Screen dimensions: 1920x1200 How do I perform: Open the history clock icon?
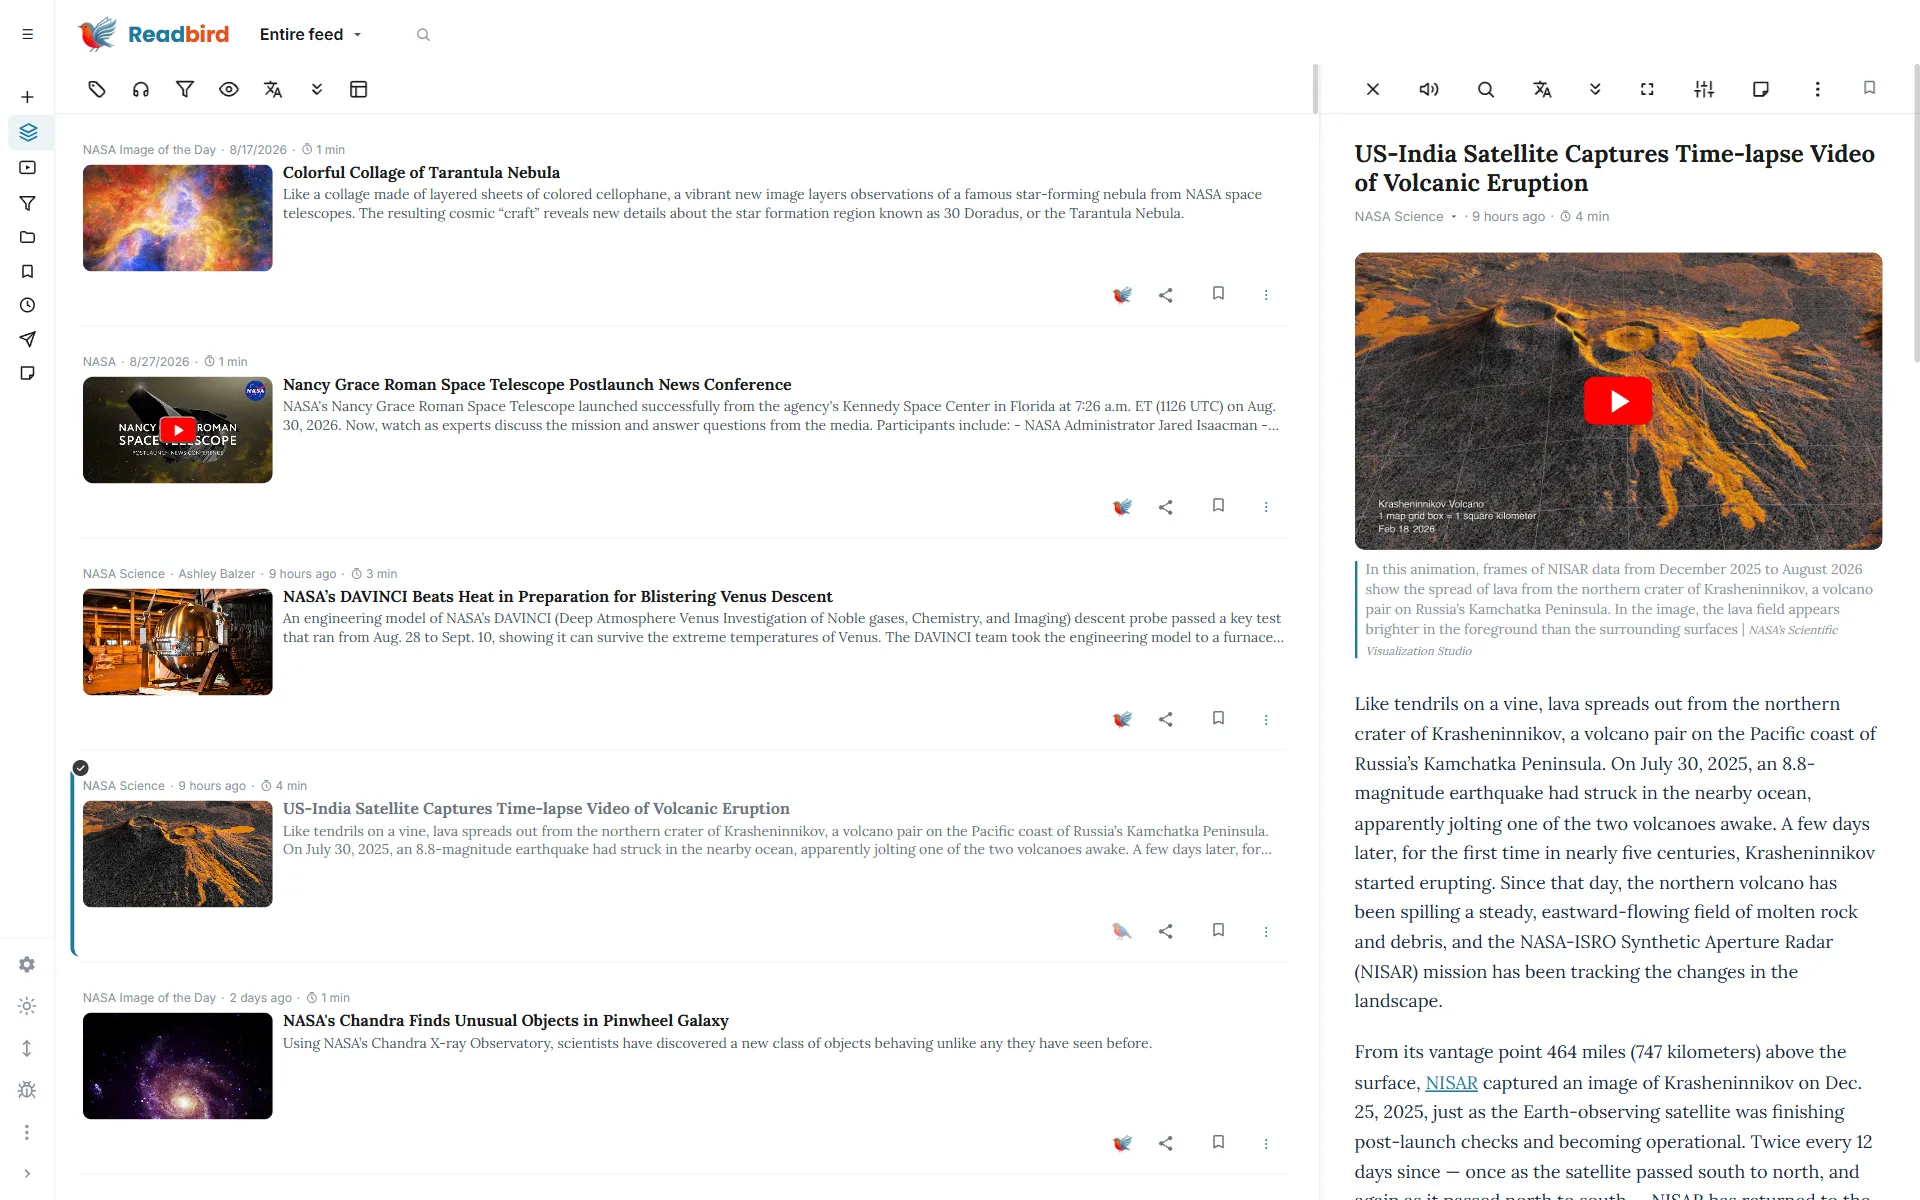(x=27, y=305)
